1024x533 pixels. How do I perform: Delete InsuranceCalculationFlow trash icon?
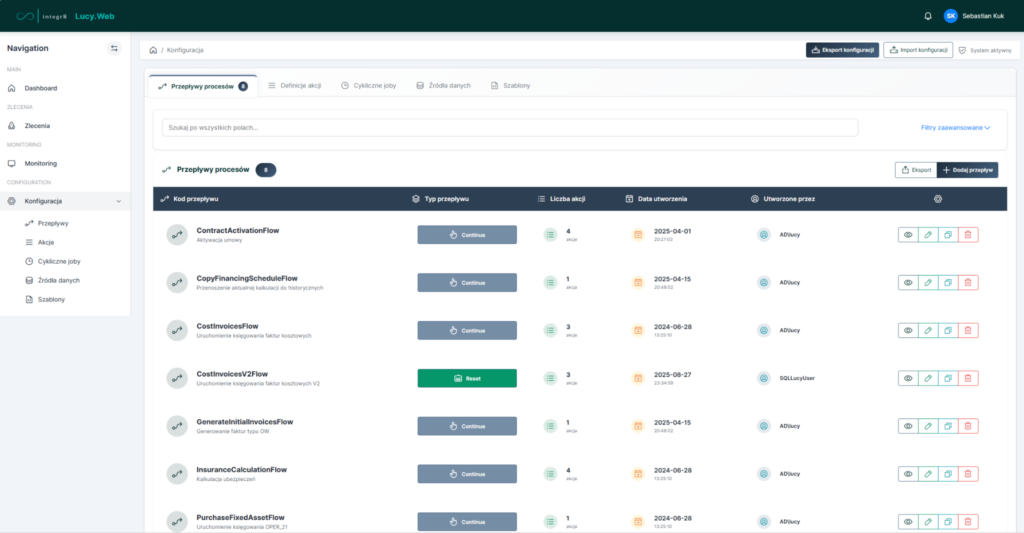click(968, 474)
